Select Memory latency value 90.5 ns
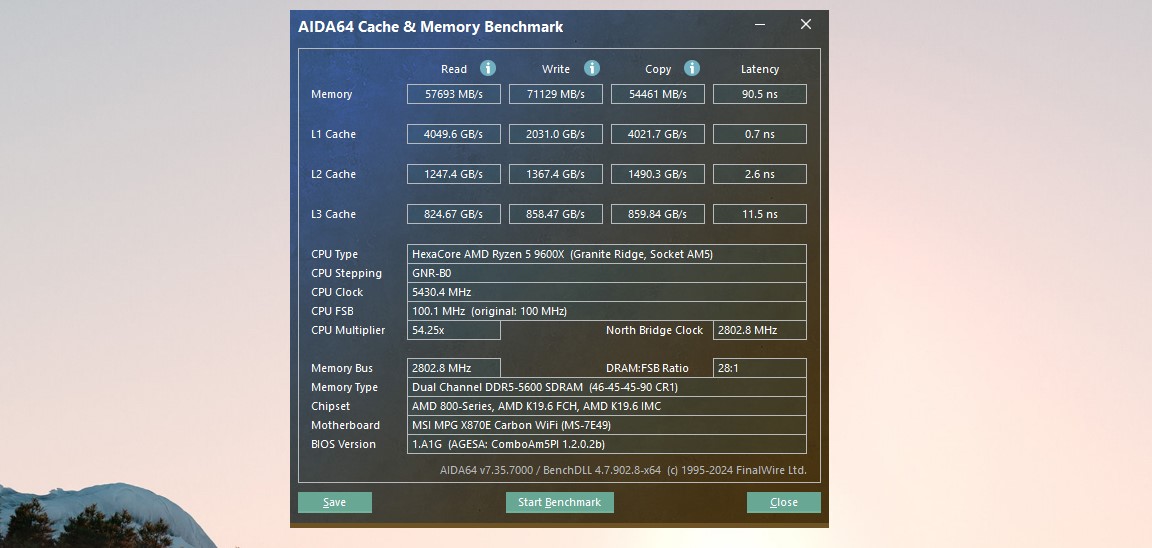Viewport: 1152px width, 548px height. coord(760,94)
